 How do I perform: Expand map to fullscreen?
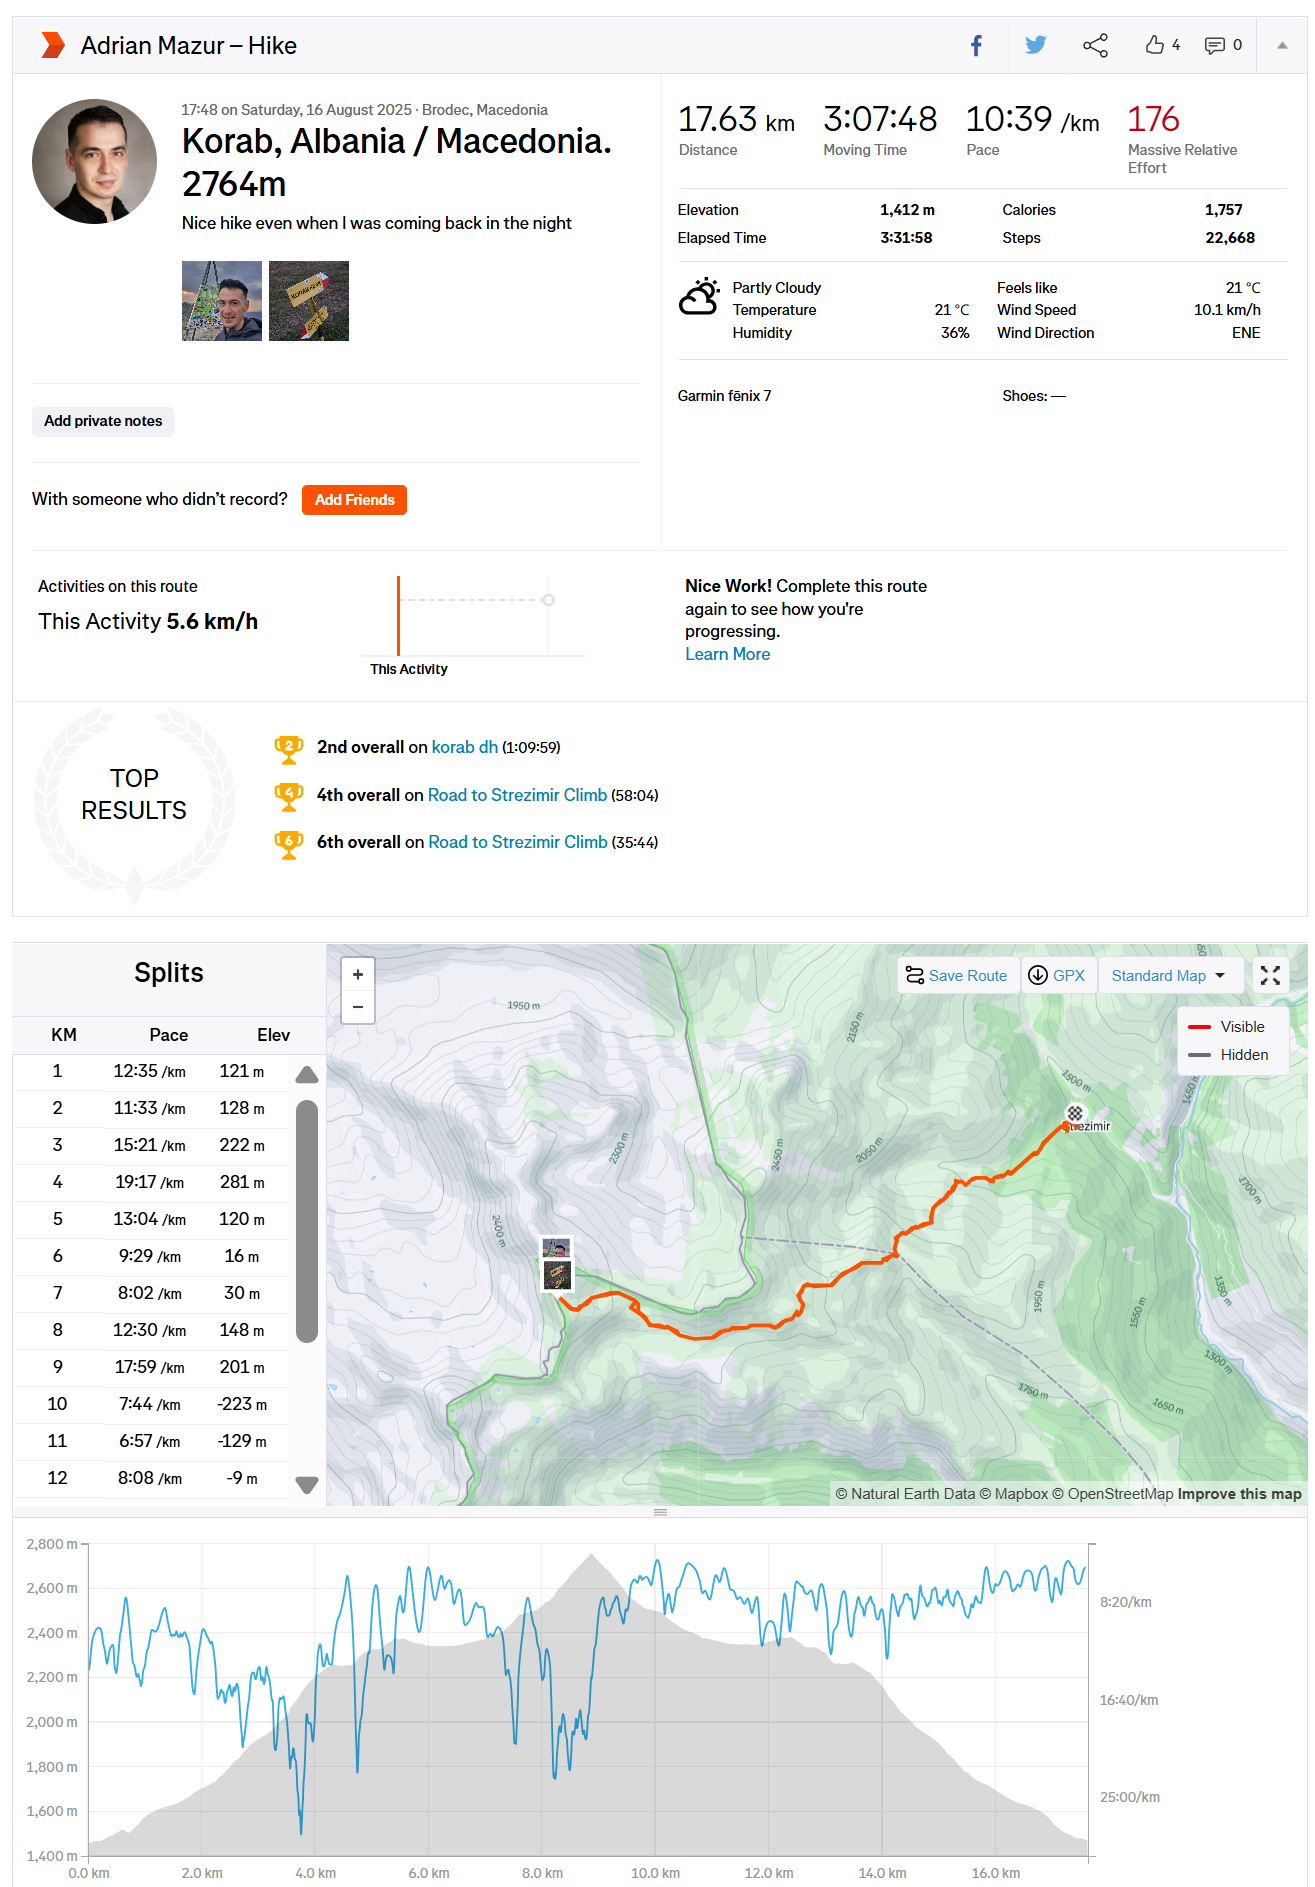click(x=1270, y=976)
